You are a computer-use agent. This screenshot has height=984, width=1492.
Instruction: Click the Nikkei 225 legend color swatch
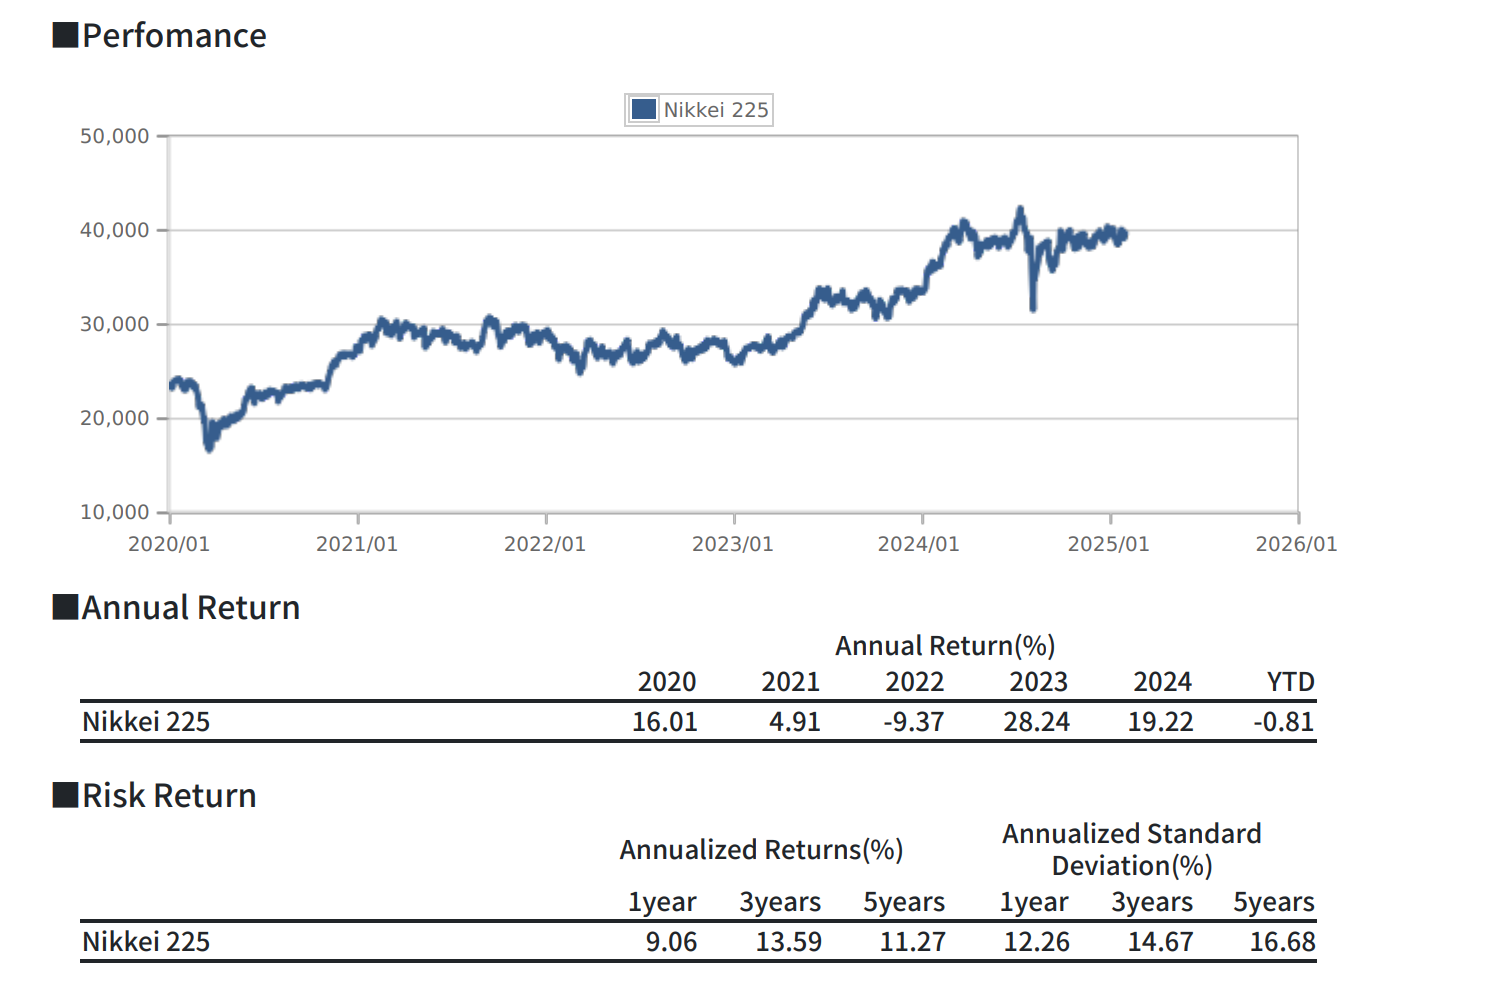pyautogui.click(x=644, y=109)
